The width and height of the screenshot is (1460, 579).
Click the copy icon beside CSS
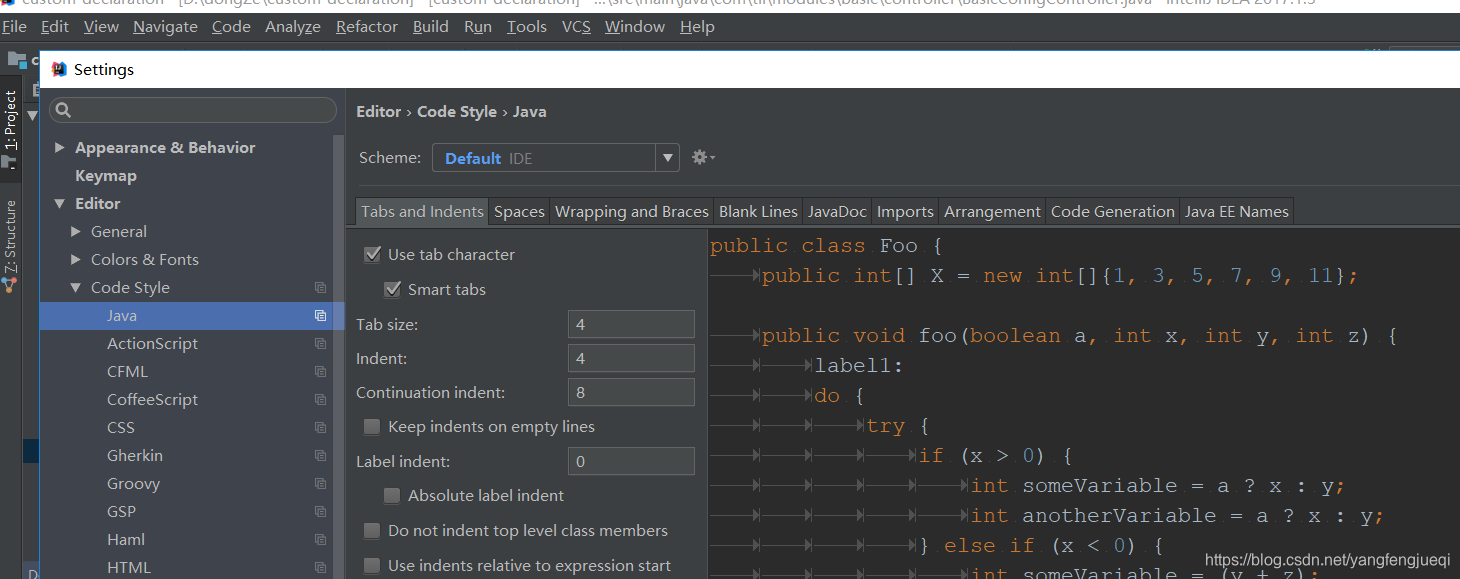coord(320,428)
